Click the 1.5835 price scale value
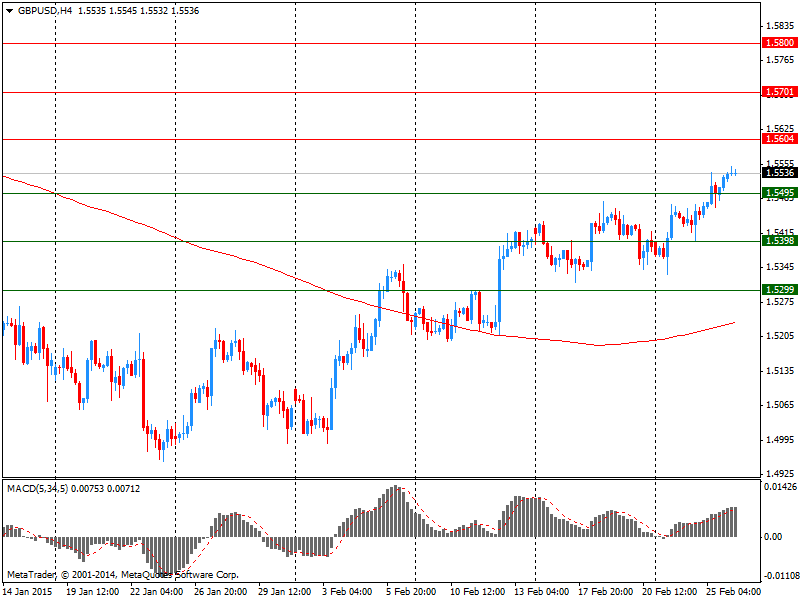The height and width of the screenshot is (600, 800). click(781, 26)
